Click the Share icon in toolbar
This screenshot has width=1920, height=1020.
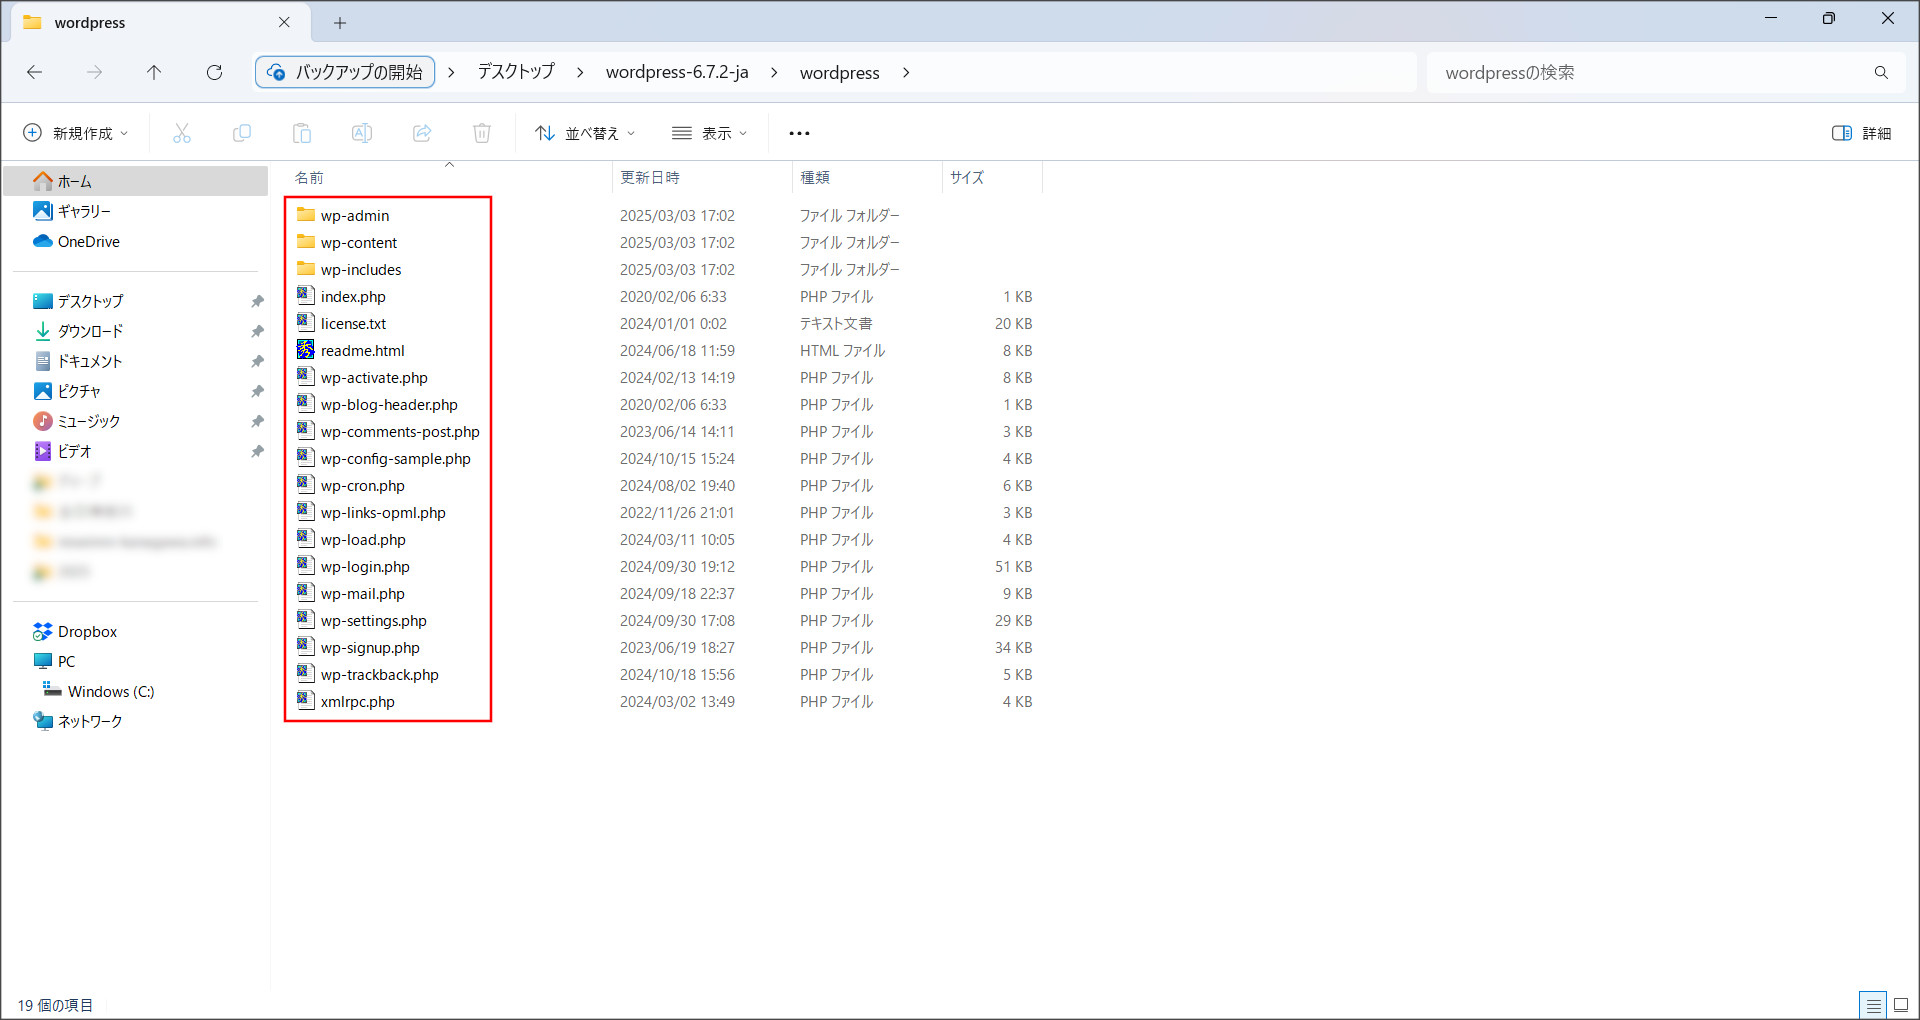pos(422,133)
